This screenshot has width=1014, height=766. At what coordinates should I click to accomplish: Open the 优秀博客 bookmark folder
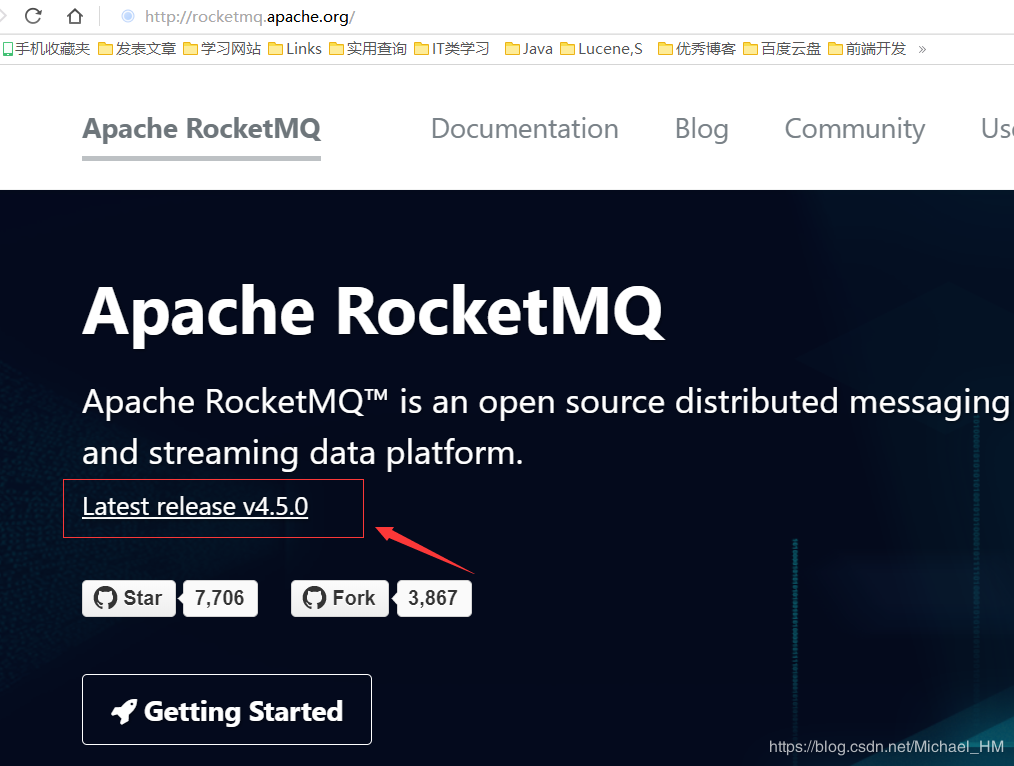[696, 49]
